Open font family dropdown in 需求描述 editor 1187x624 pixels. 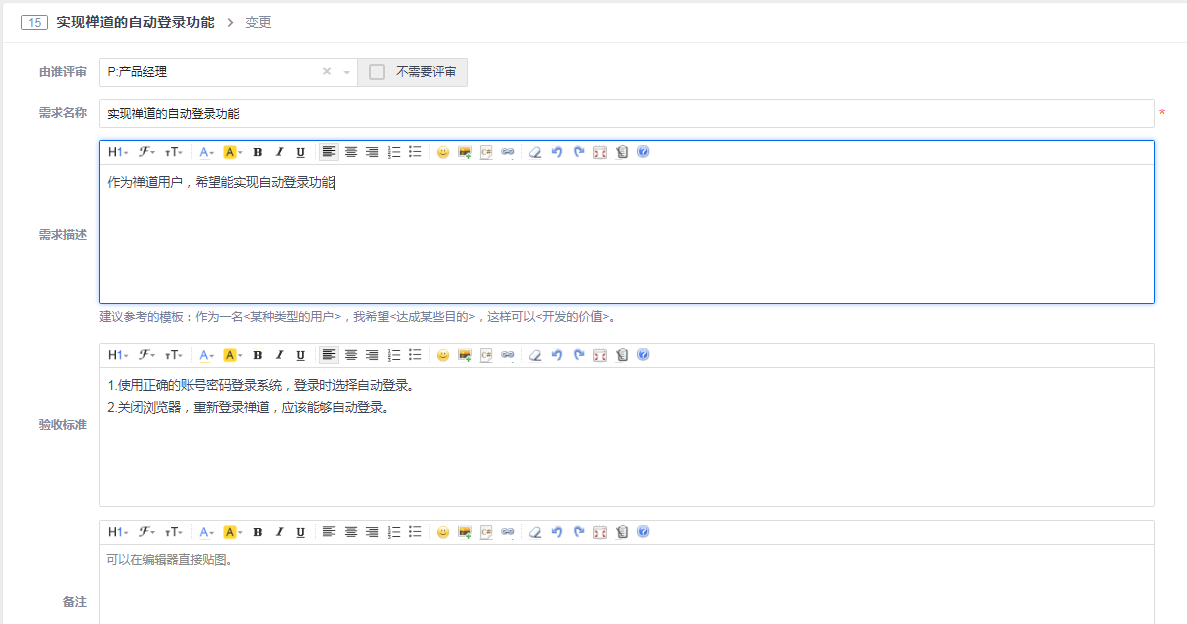(x=147, y=152)
